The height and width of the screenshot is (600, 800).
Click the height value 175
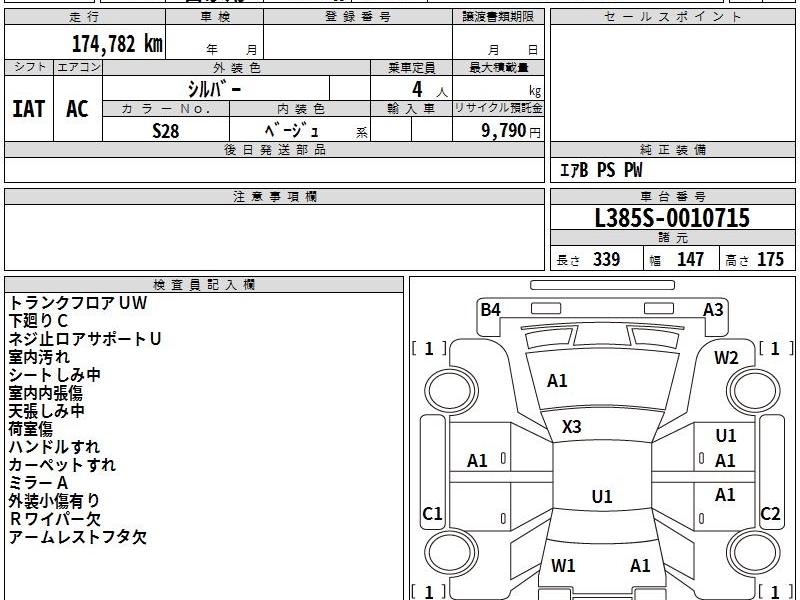click(770, 260)
